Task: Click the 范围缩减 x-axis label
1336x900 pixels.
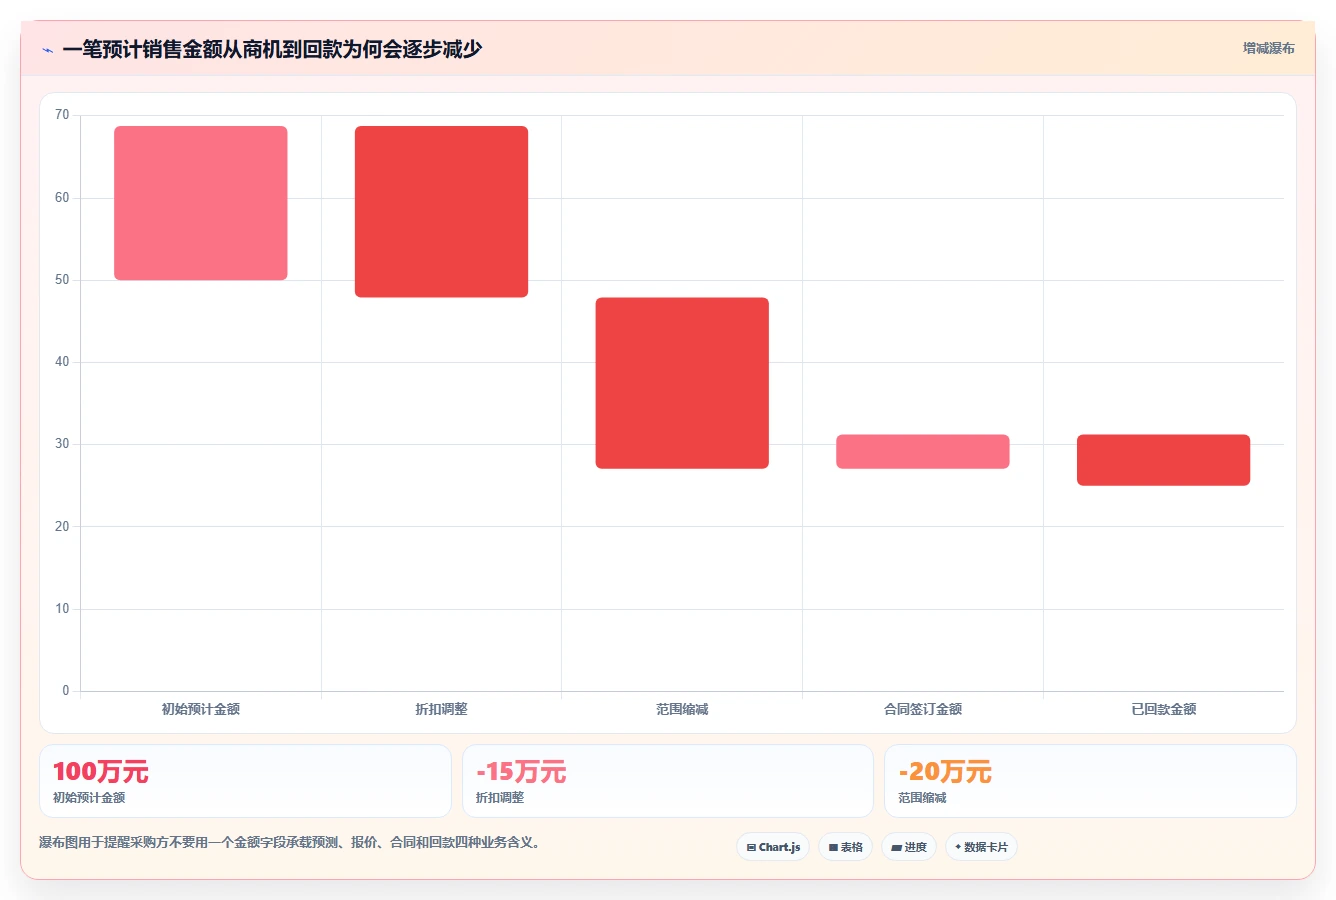Action: tap(682, 709)
